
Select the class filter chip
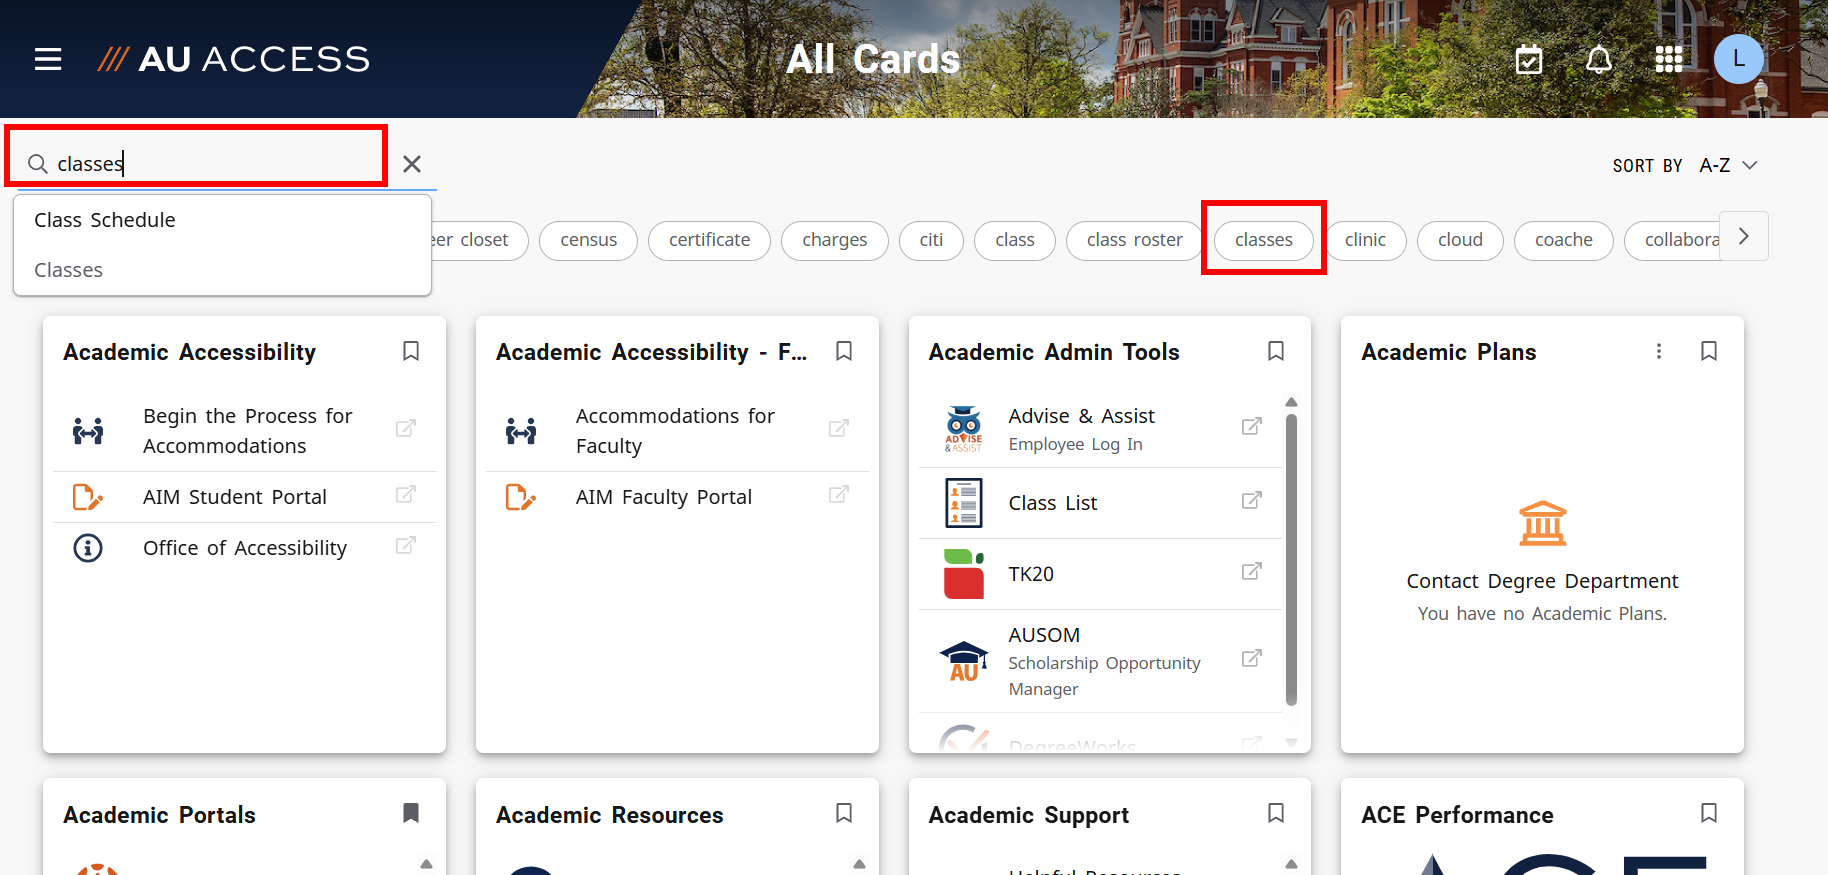pos(1015,240)
